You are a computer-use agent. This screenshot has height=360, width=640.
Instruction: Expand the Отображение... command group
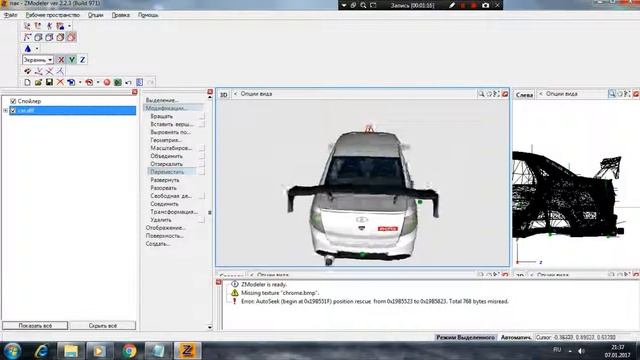point(166,228)
